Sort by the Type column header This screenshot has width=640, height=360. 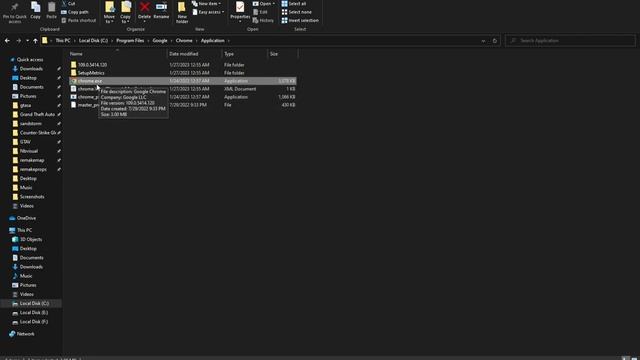click(x=229, y=54)
